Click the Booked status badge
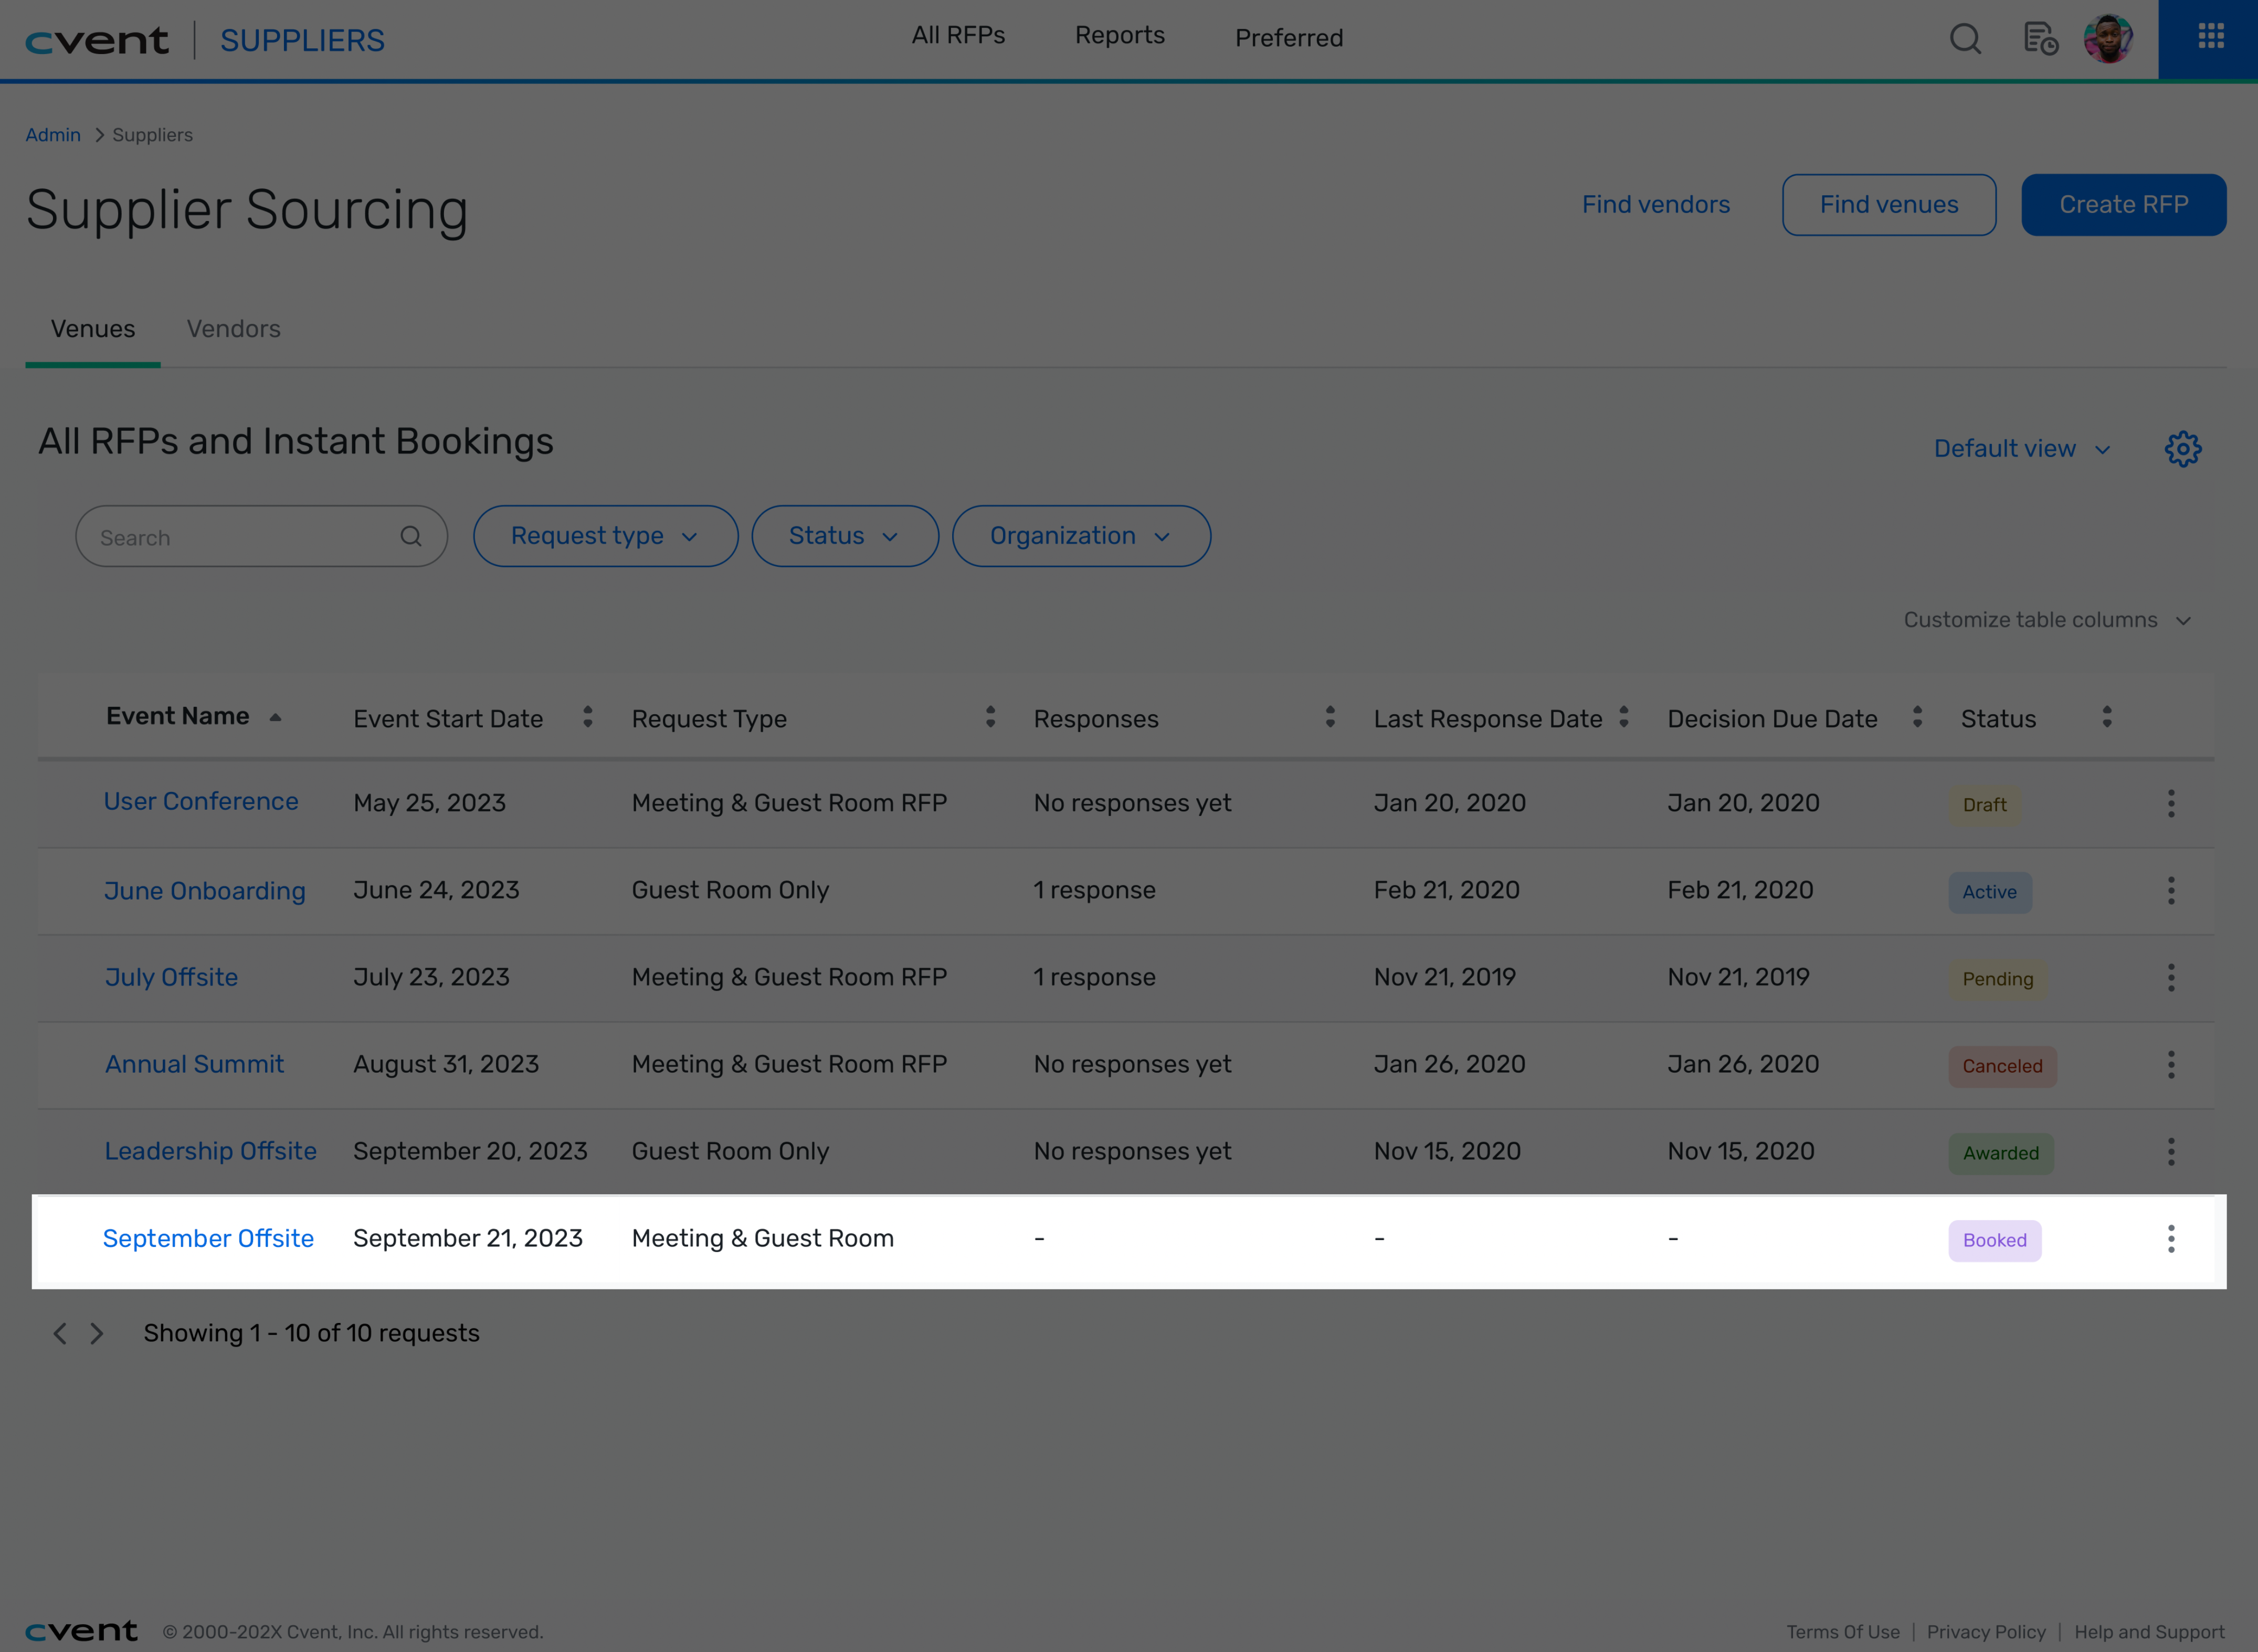This screenshot has width=2258, height=1652. coord(1995,1240)
